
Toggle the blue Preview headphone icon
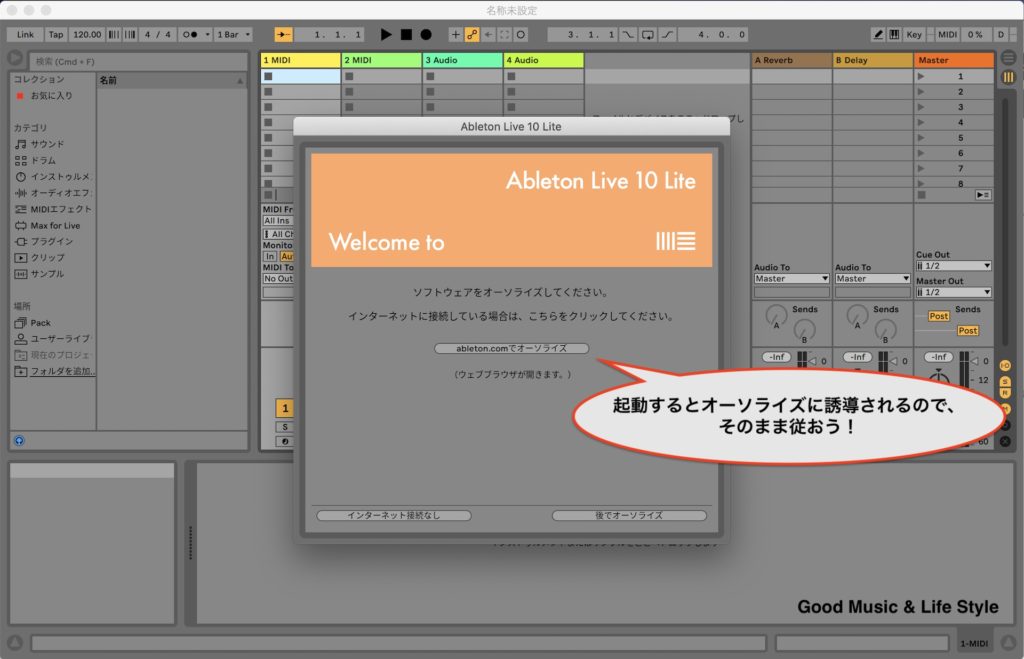19,441
